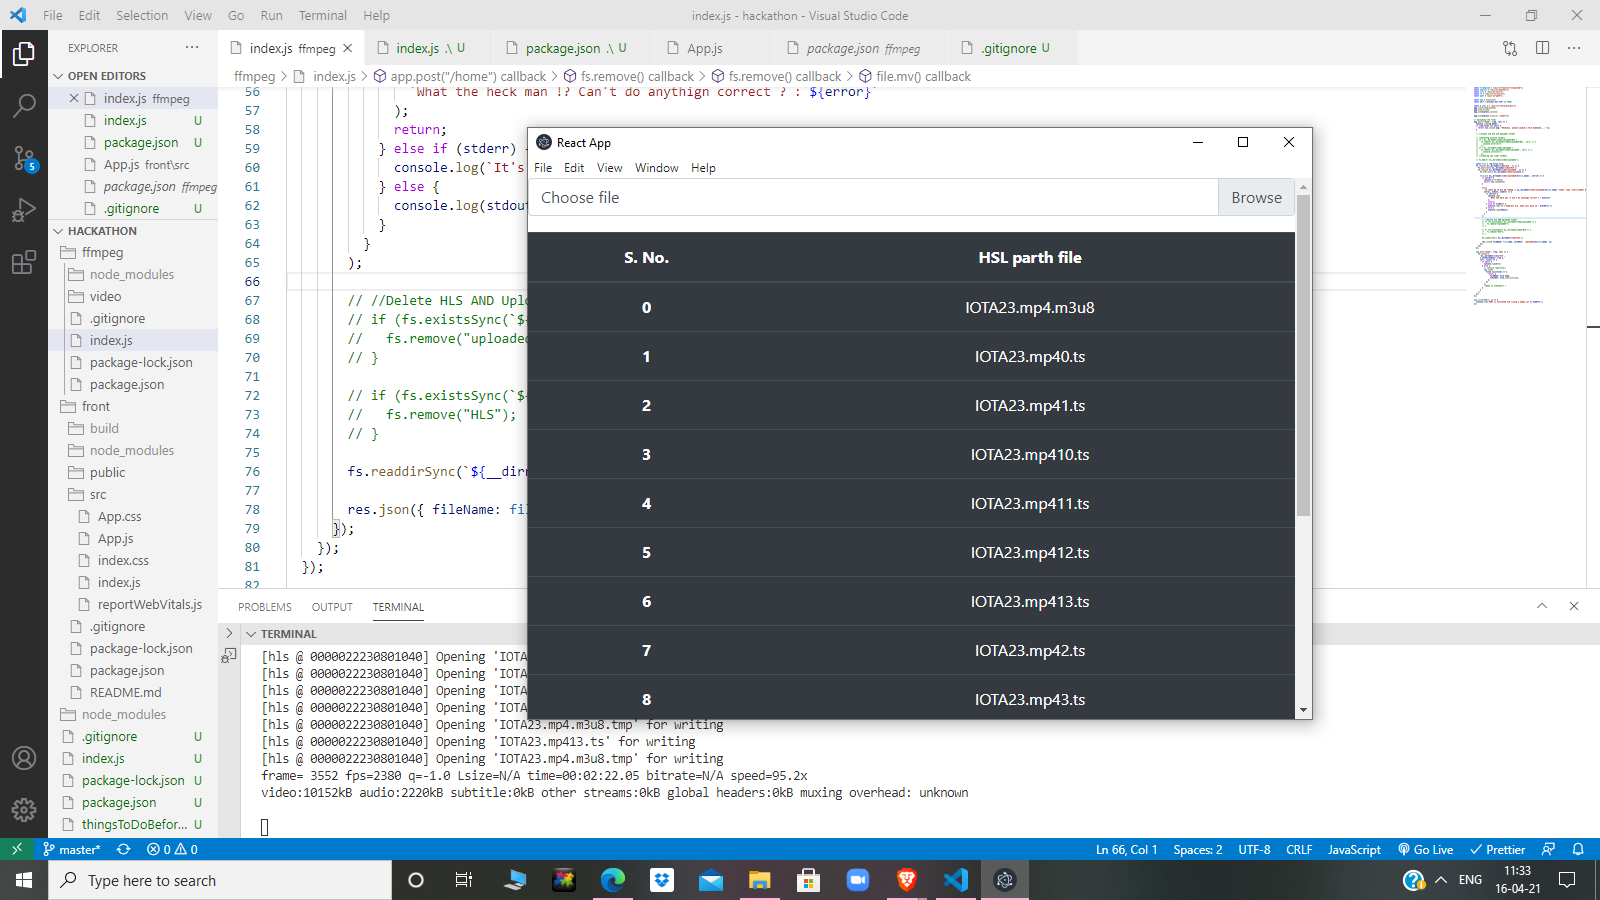
Task: Split the editor using the split icon
Action: [x=1541, y=47]
